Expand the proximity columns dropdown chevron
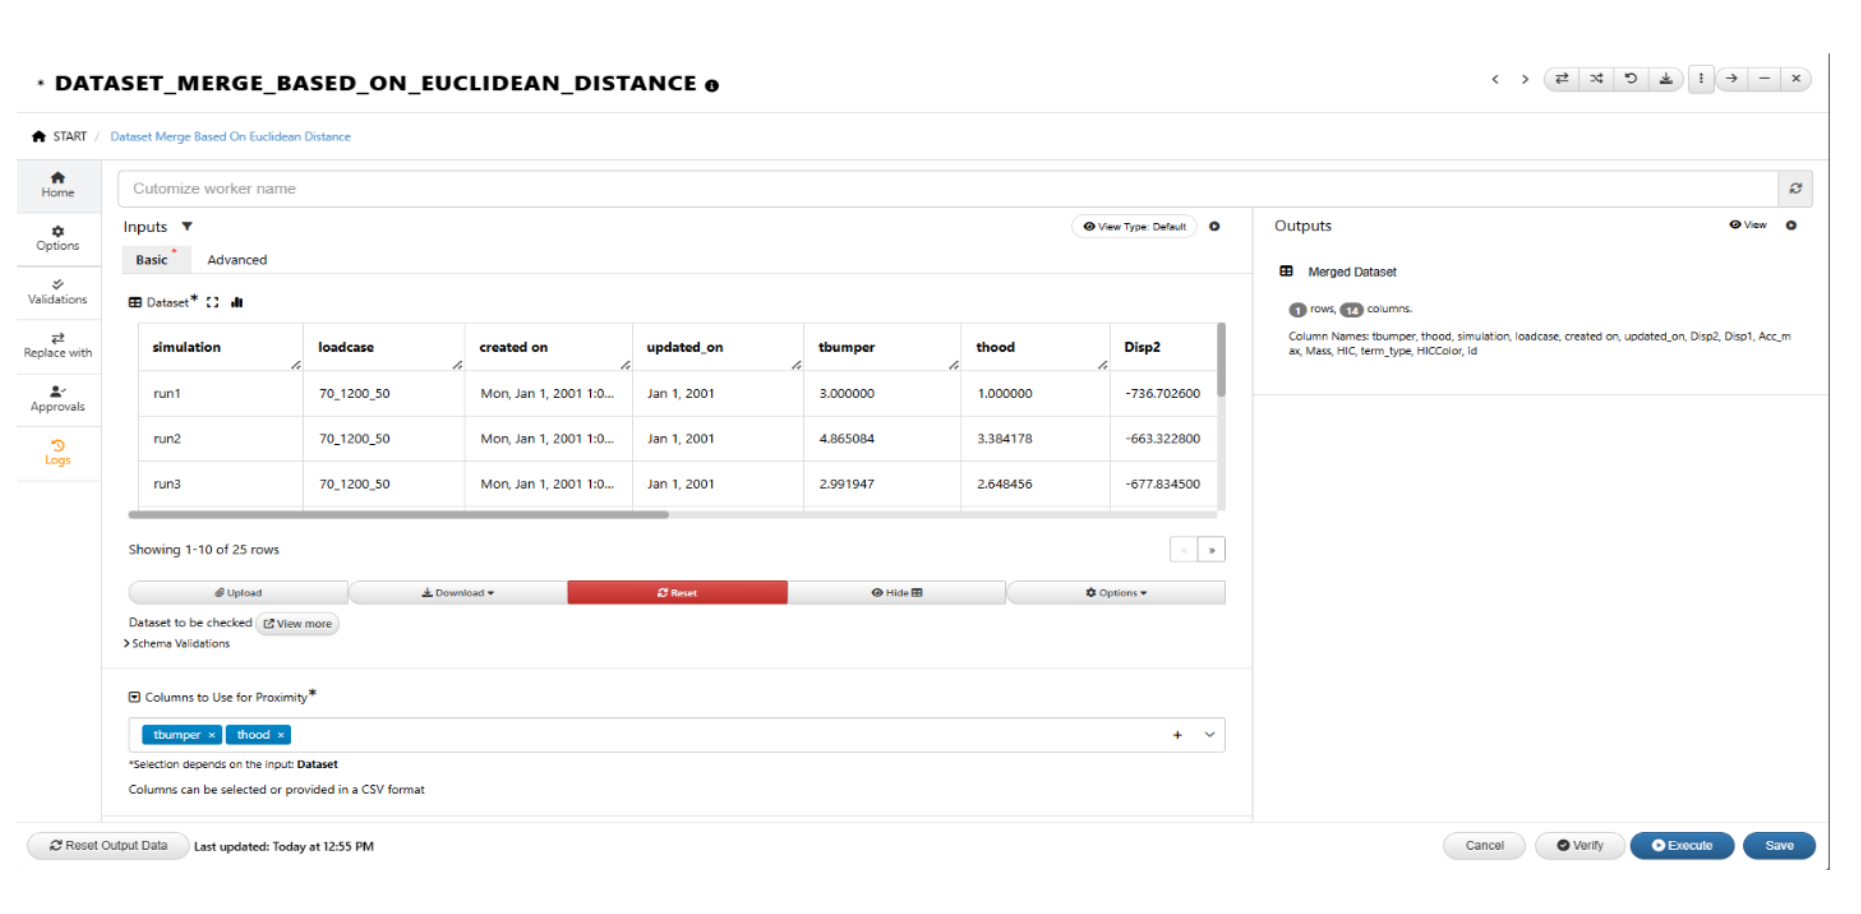 1209,735
